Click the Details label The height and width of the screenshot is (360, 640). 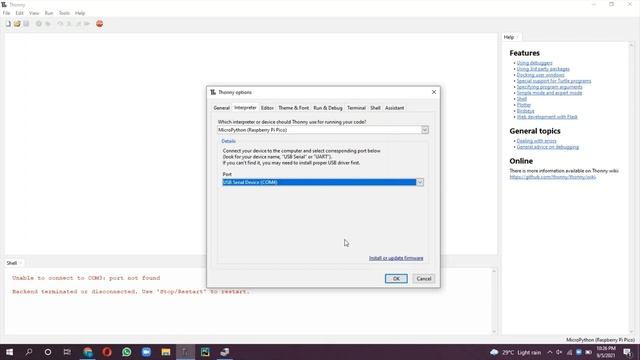point(229,141)
